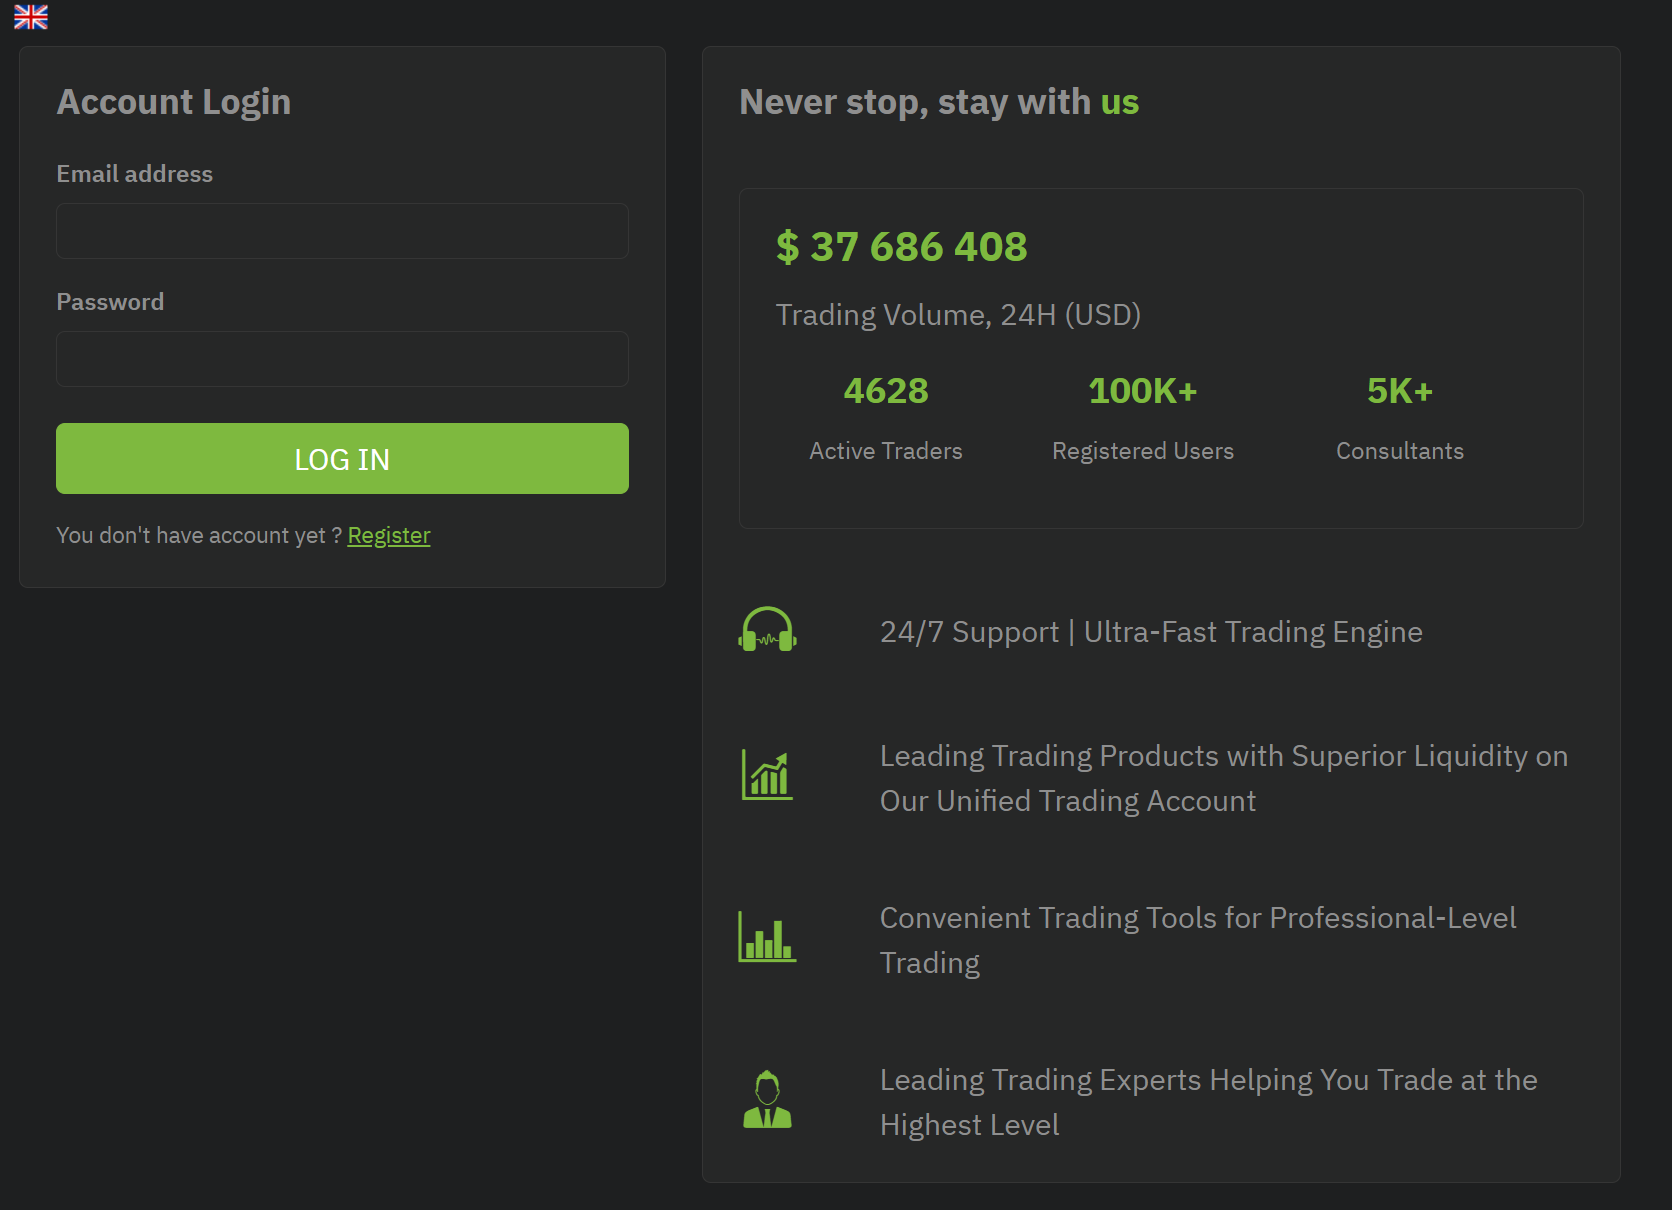Click the headphones support icon
Image resolution: width=1672 pixels, height=1210 pixels.
[x=767, y=630]
